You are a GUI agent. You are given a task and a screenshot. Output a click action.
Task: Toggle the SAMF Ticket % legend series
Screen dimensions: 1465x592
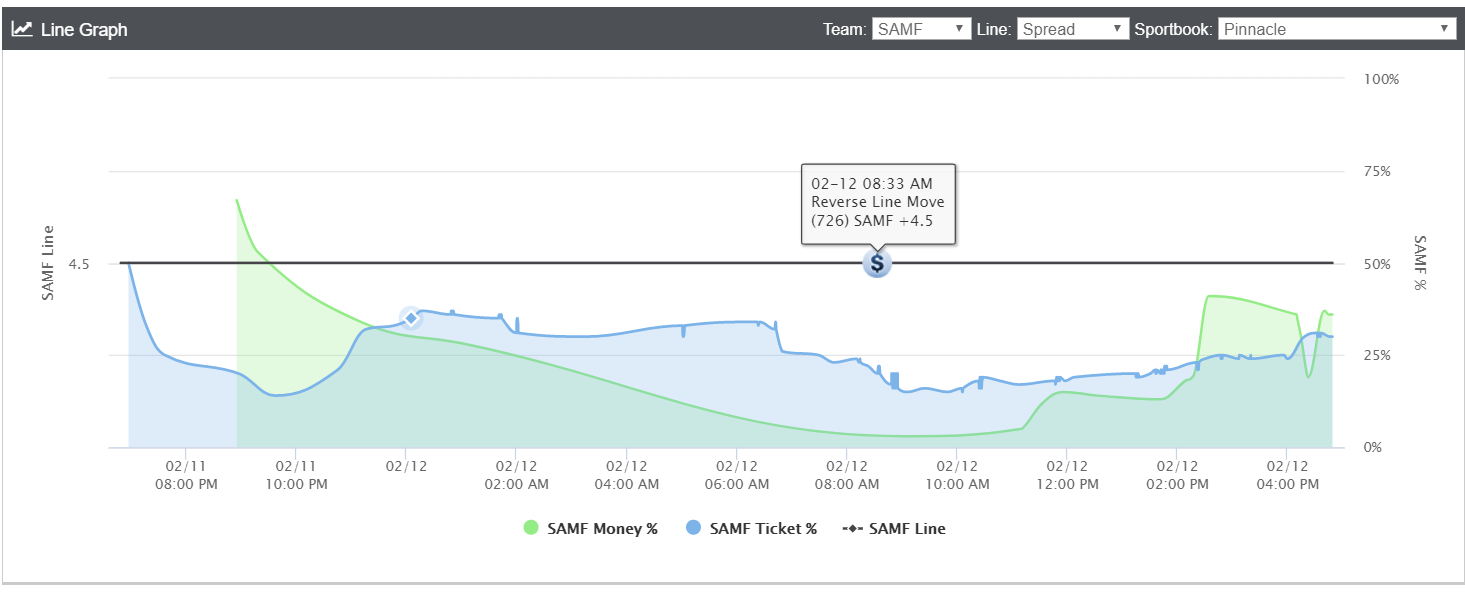pyautogui.click(x=751, y=529)
